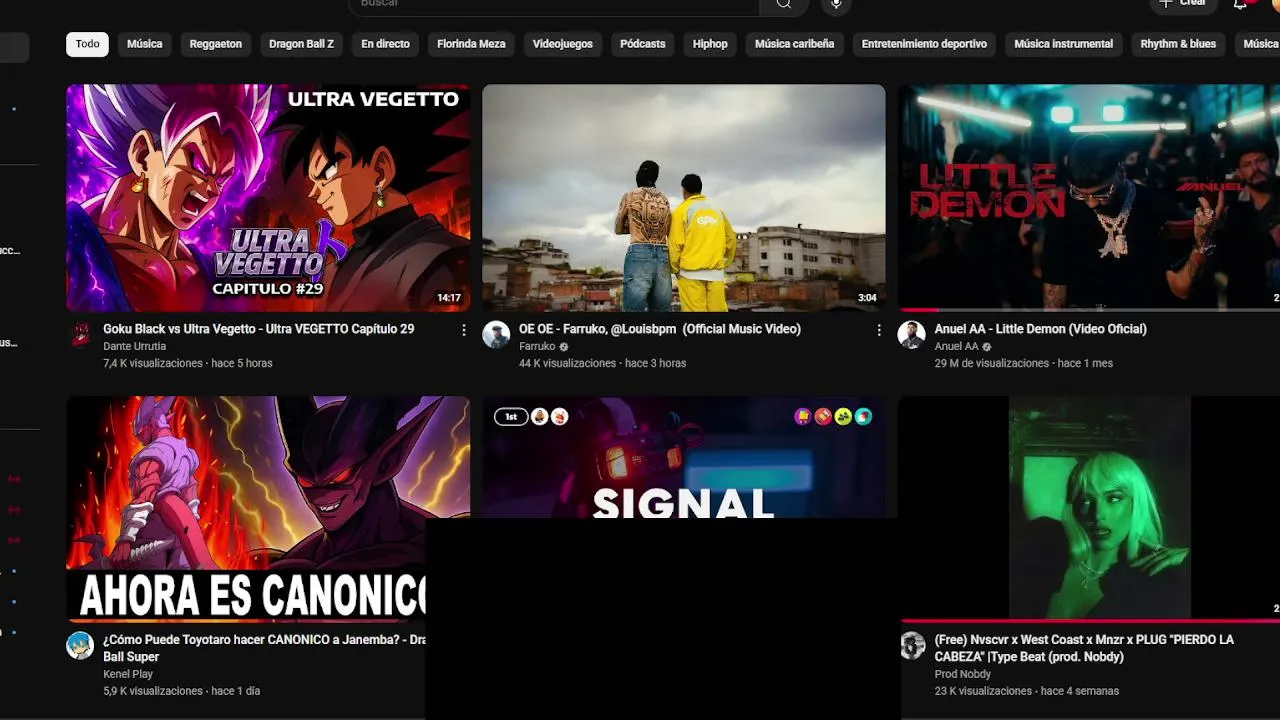Click the Prod Nobdy channel name
The image size is (1280, 720).
pyautogui.click(x=963, y=675)
